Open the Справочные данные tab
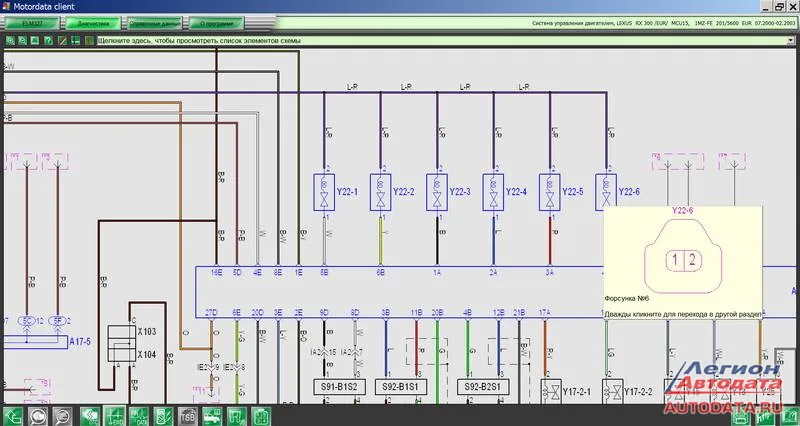 155,23
